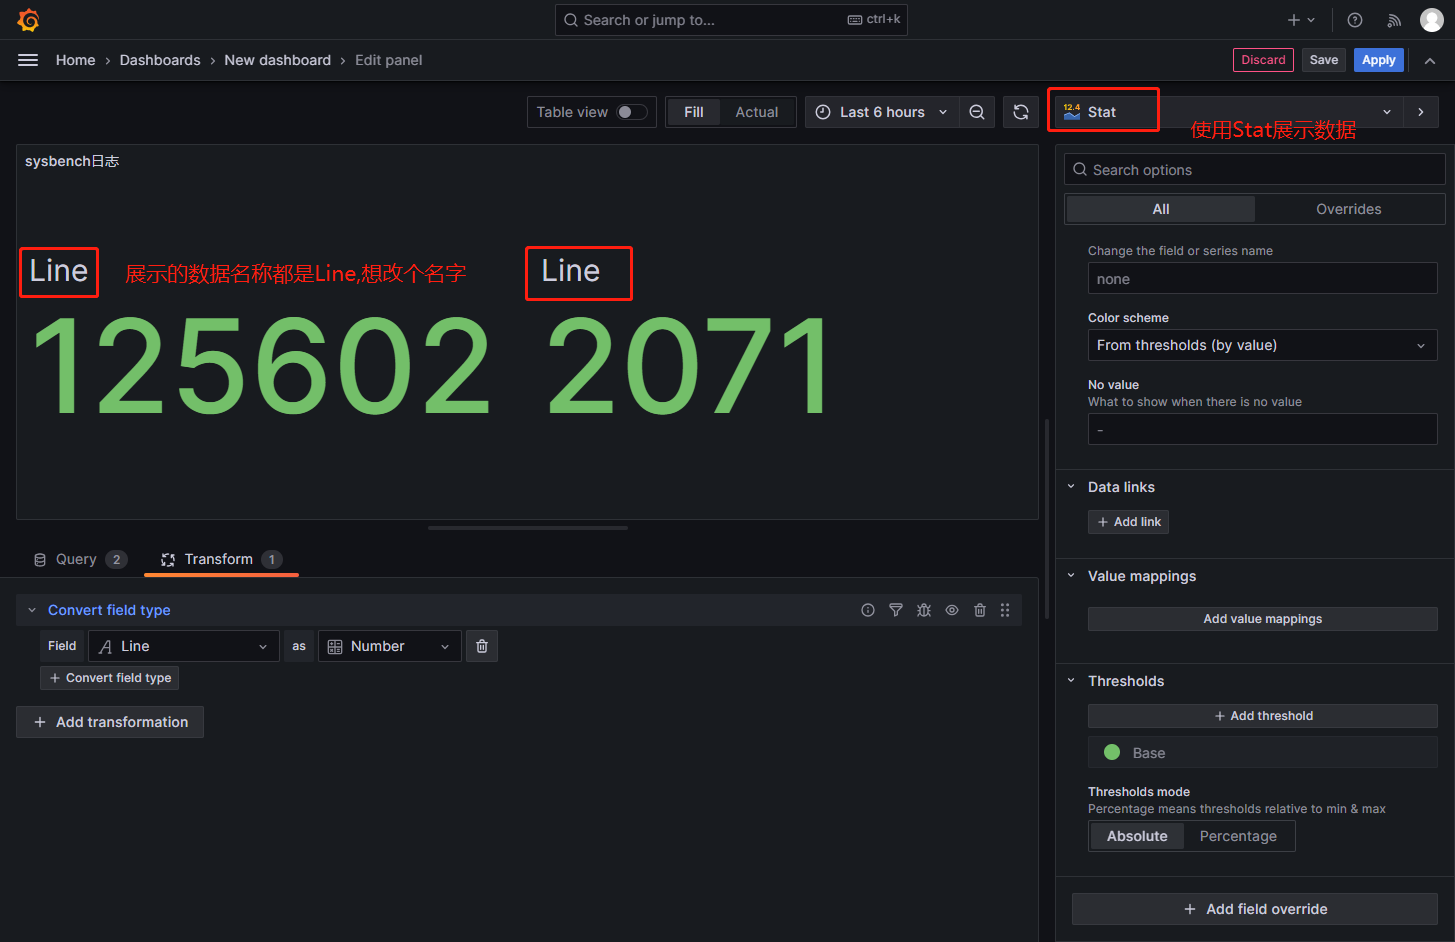
Task: Delete the Convert field type transformation
Action: (980, 610)
